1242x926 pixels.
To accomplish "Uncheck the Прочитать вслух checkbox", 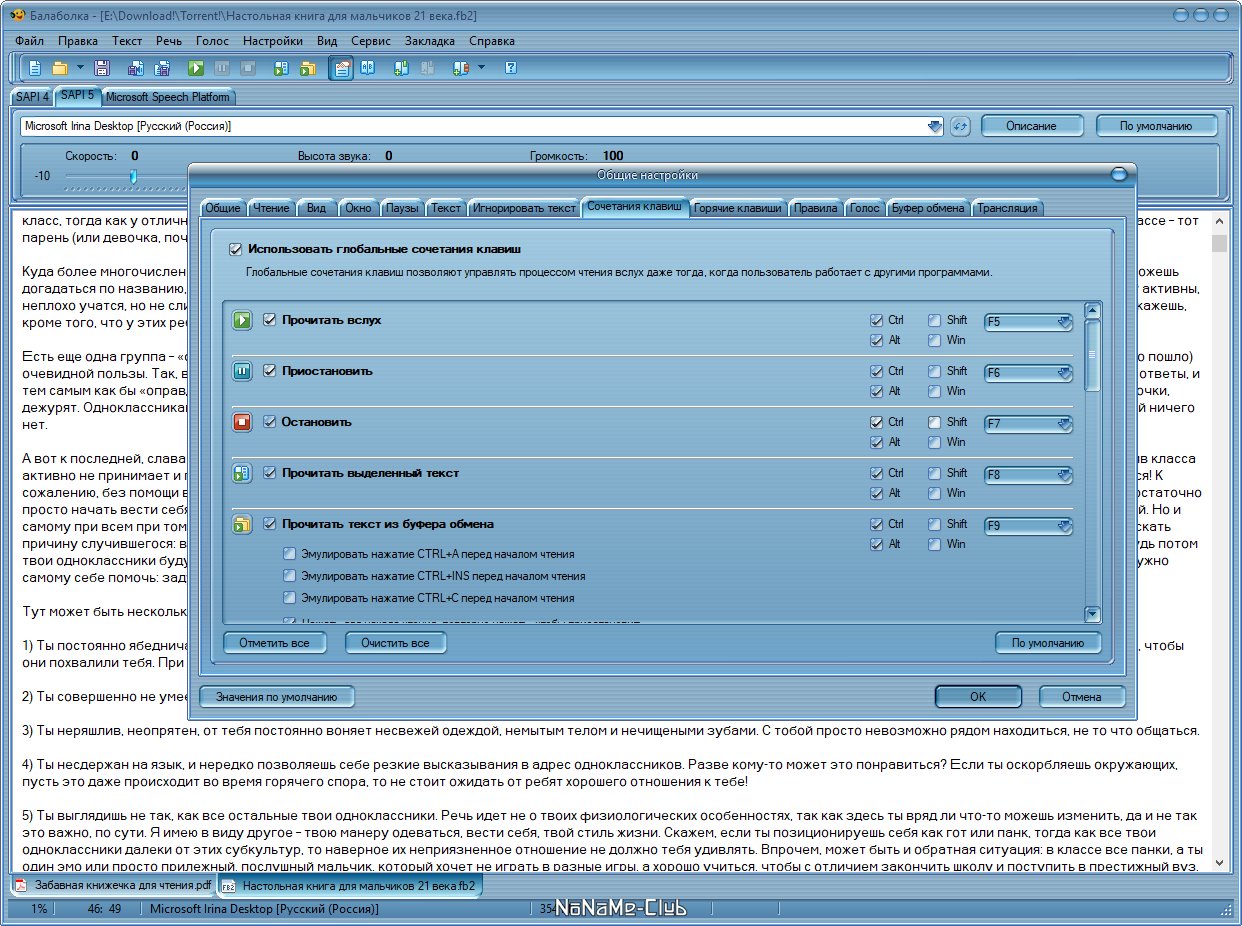I will (269, 320).
